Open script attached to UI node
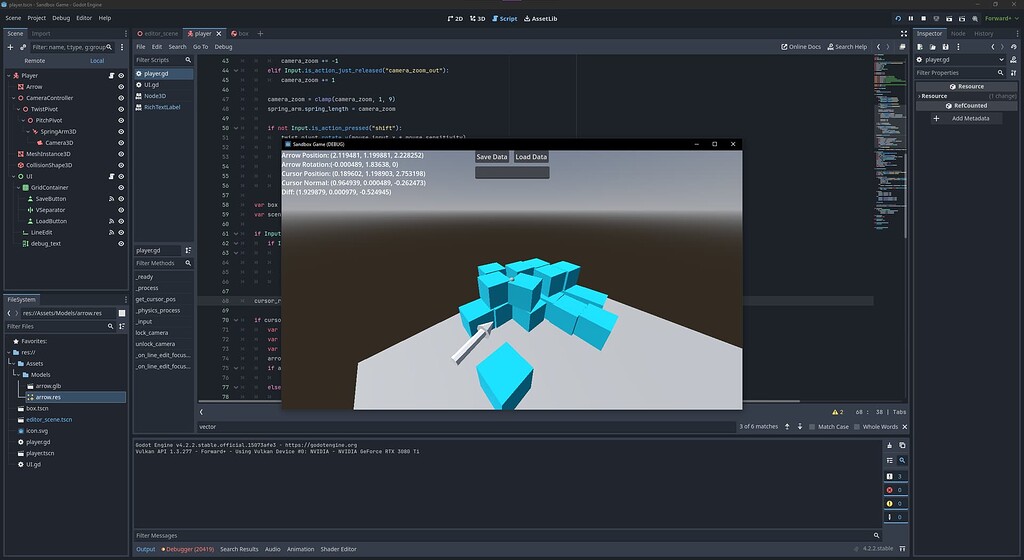Image resolution: width=1024 pixels, height=560 pixels. pos(111,176)
